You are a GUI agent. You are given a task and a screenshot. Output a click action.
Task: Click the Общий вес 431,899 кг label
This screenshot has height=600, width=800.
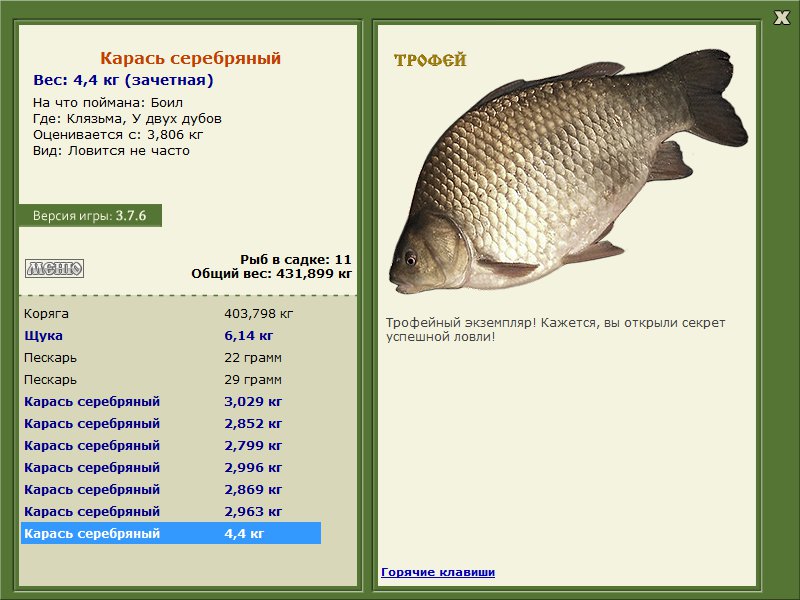[271, 274]
